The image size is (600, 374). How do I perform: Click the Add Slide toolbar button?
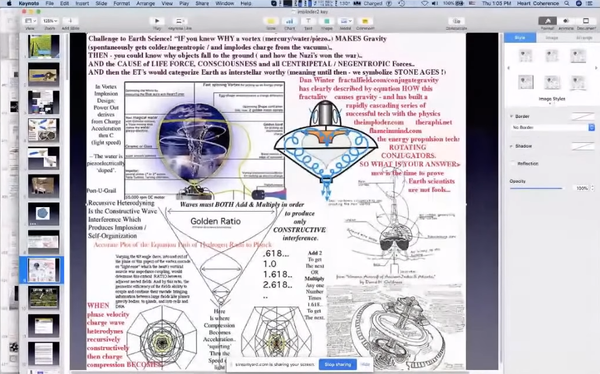[70, 21]
